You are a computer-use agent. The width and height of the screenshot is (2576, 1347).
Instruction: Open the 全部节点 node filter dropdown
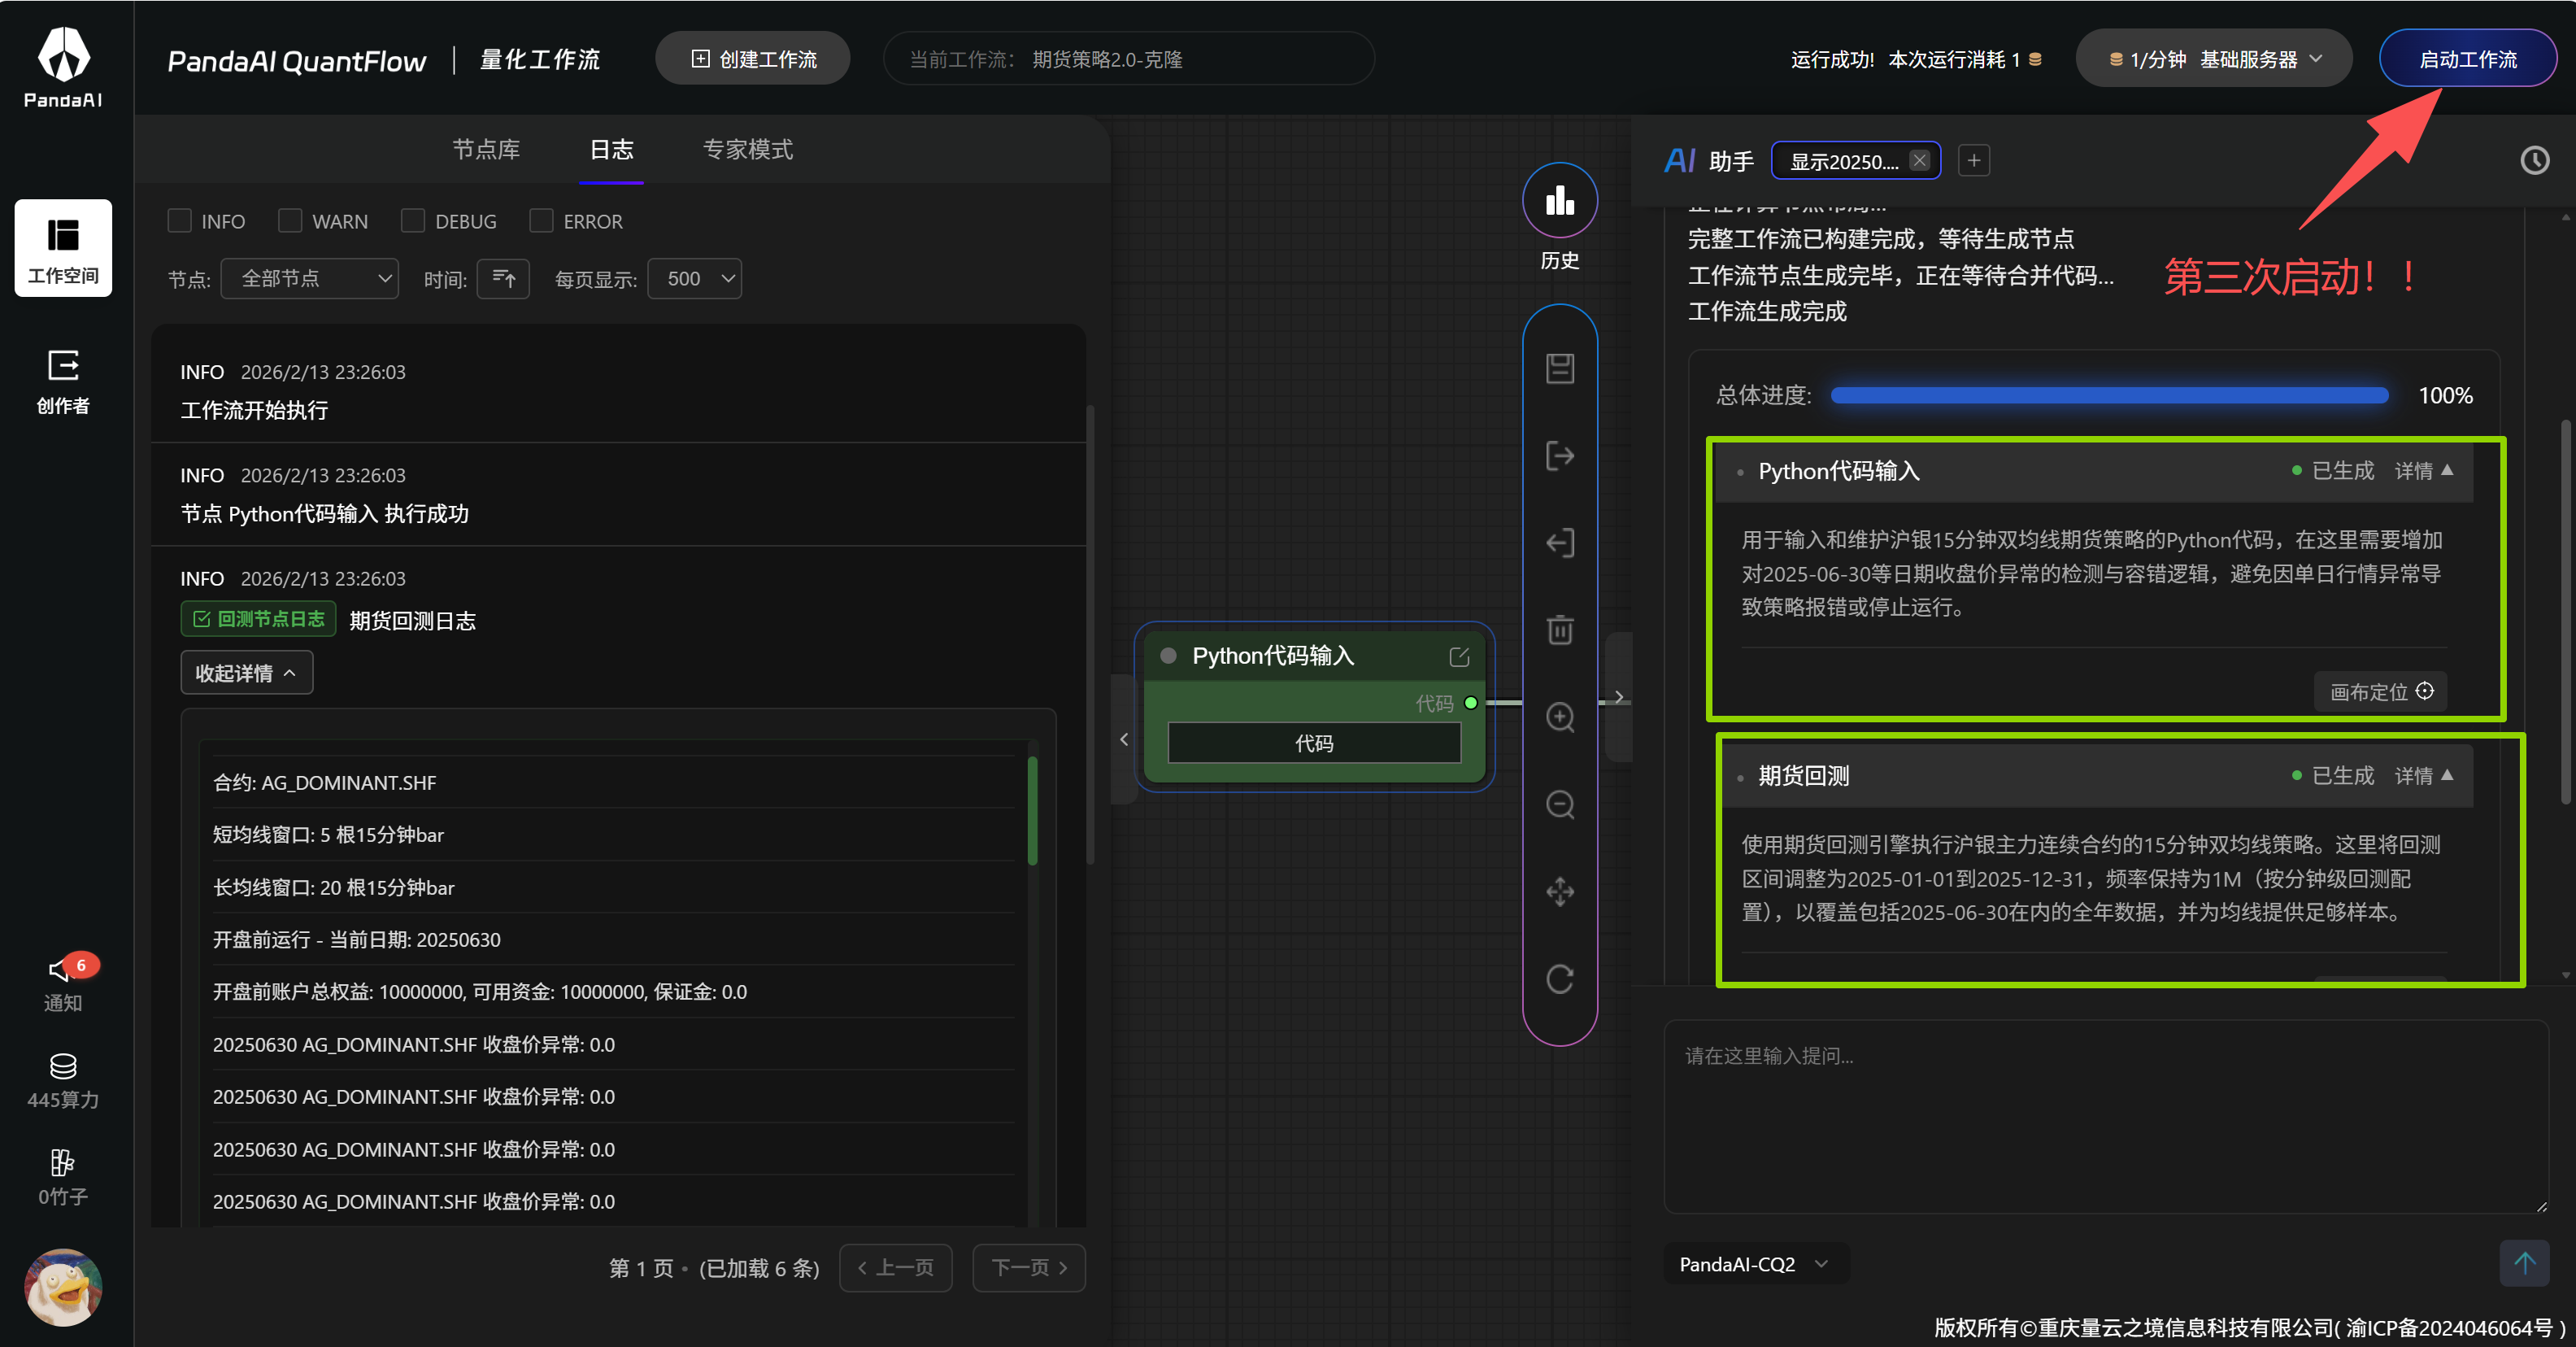pyautogui.click(x=310, y=278)
